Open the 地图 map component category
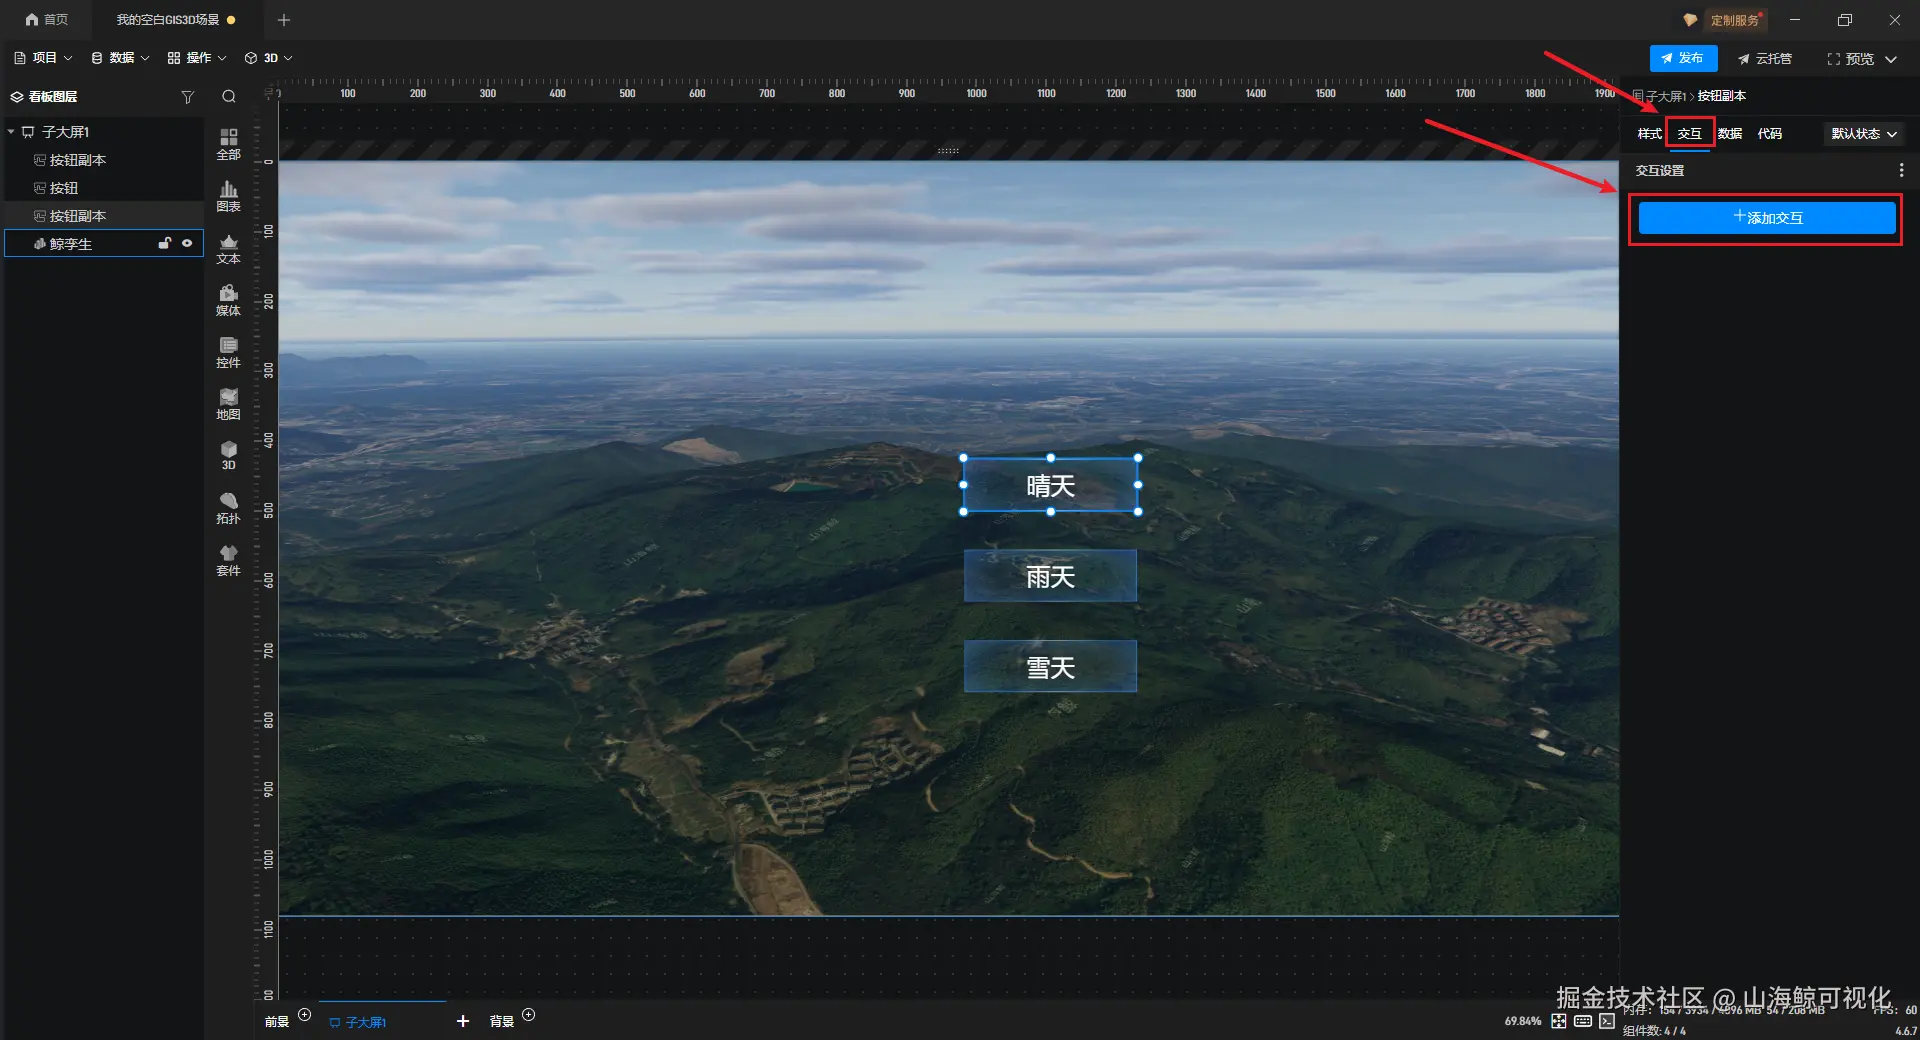This screenshot has width=1920, height=1040. click(228, 404)
